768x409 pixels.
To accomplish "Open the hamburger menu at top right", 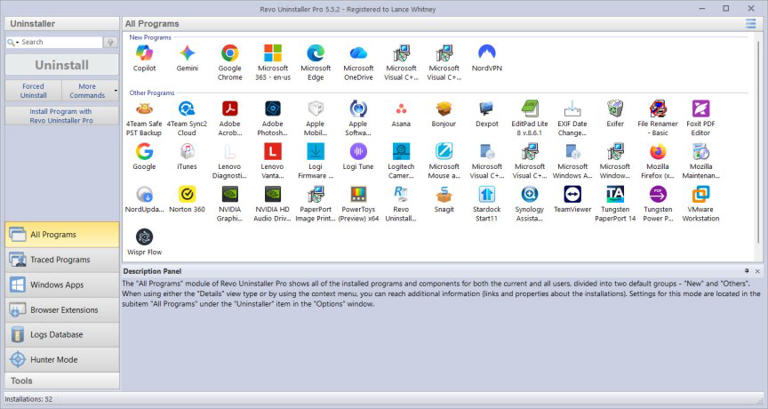I will coord(750,24).
